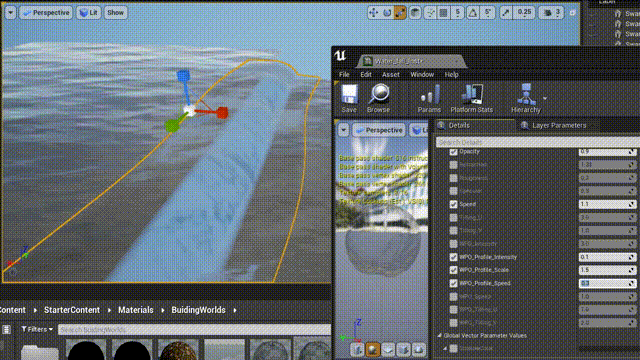The image size is (640, 360).
Task: Set preview mesh to plane icon
Action: pos(388,350)
